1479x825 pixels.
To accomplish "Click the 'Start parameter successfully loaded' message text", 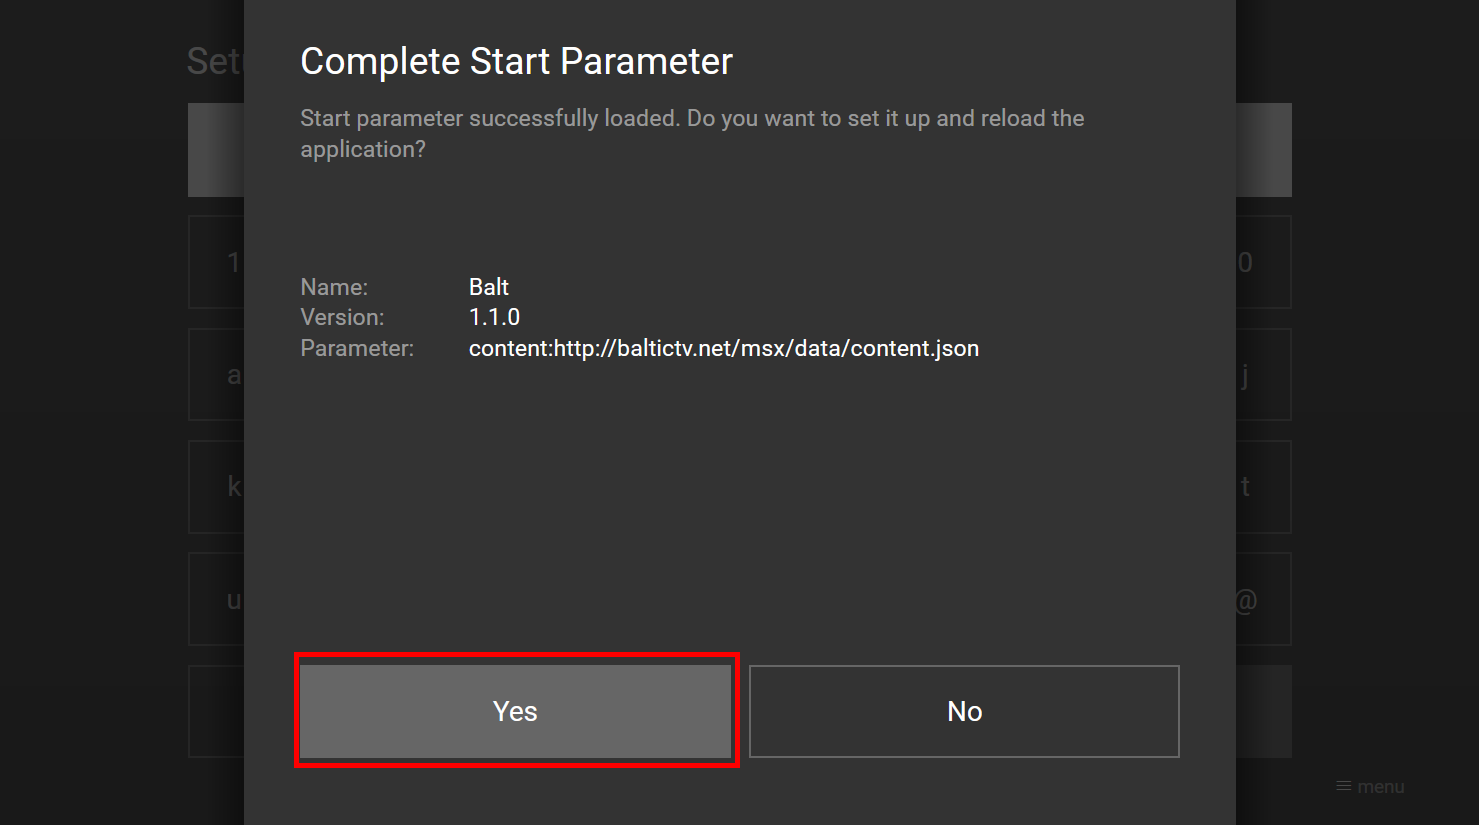I will coord(692,133).
